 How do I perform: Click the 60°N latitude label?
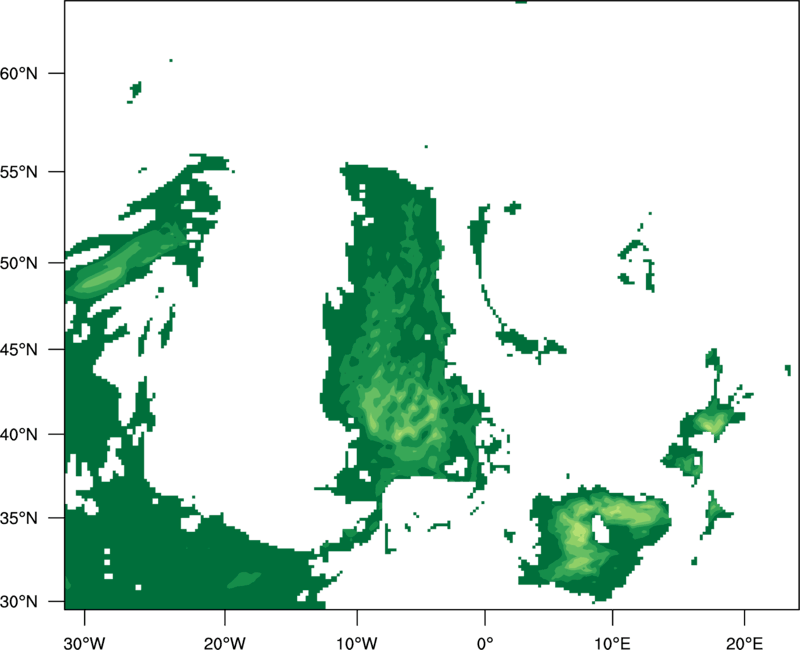[x=19, y=73]
